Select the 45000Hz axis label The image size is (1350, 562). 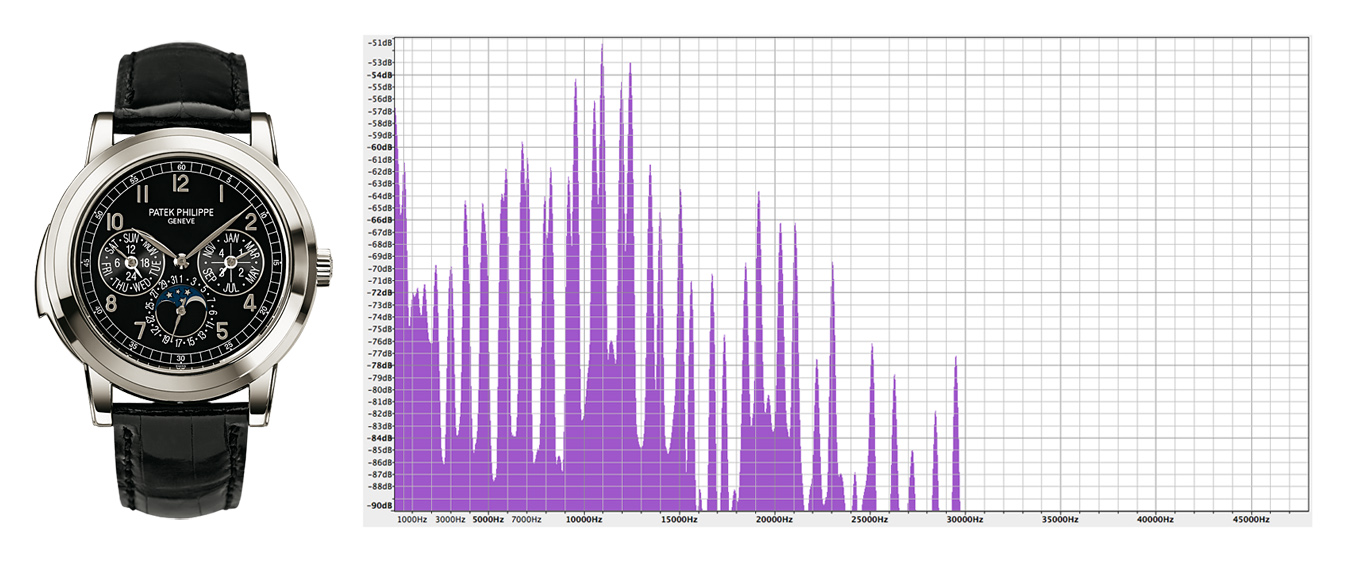[x=1251, y=520]
